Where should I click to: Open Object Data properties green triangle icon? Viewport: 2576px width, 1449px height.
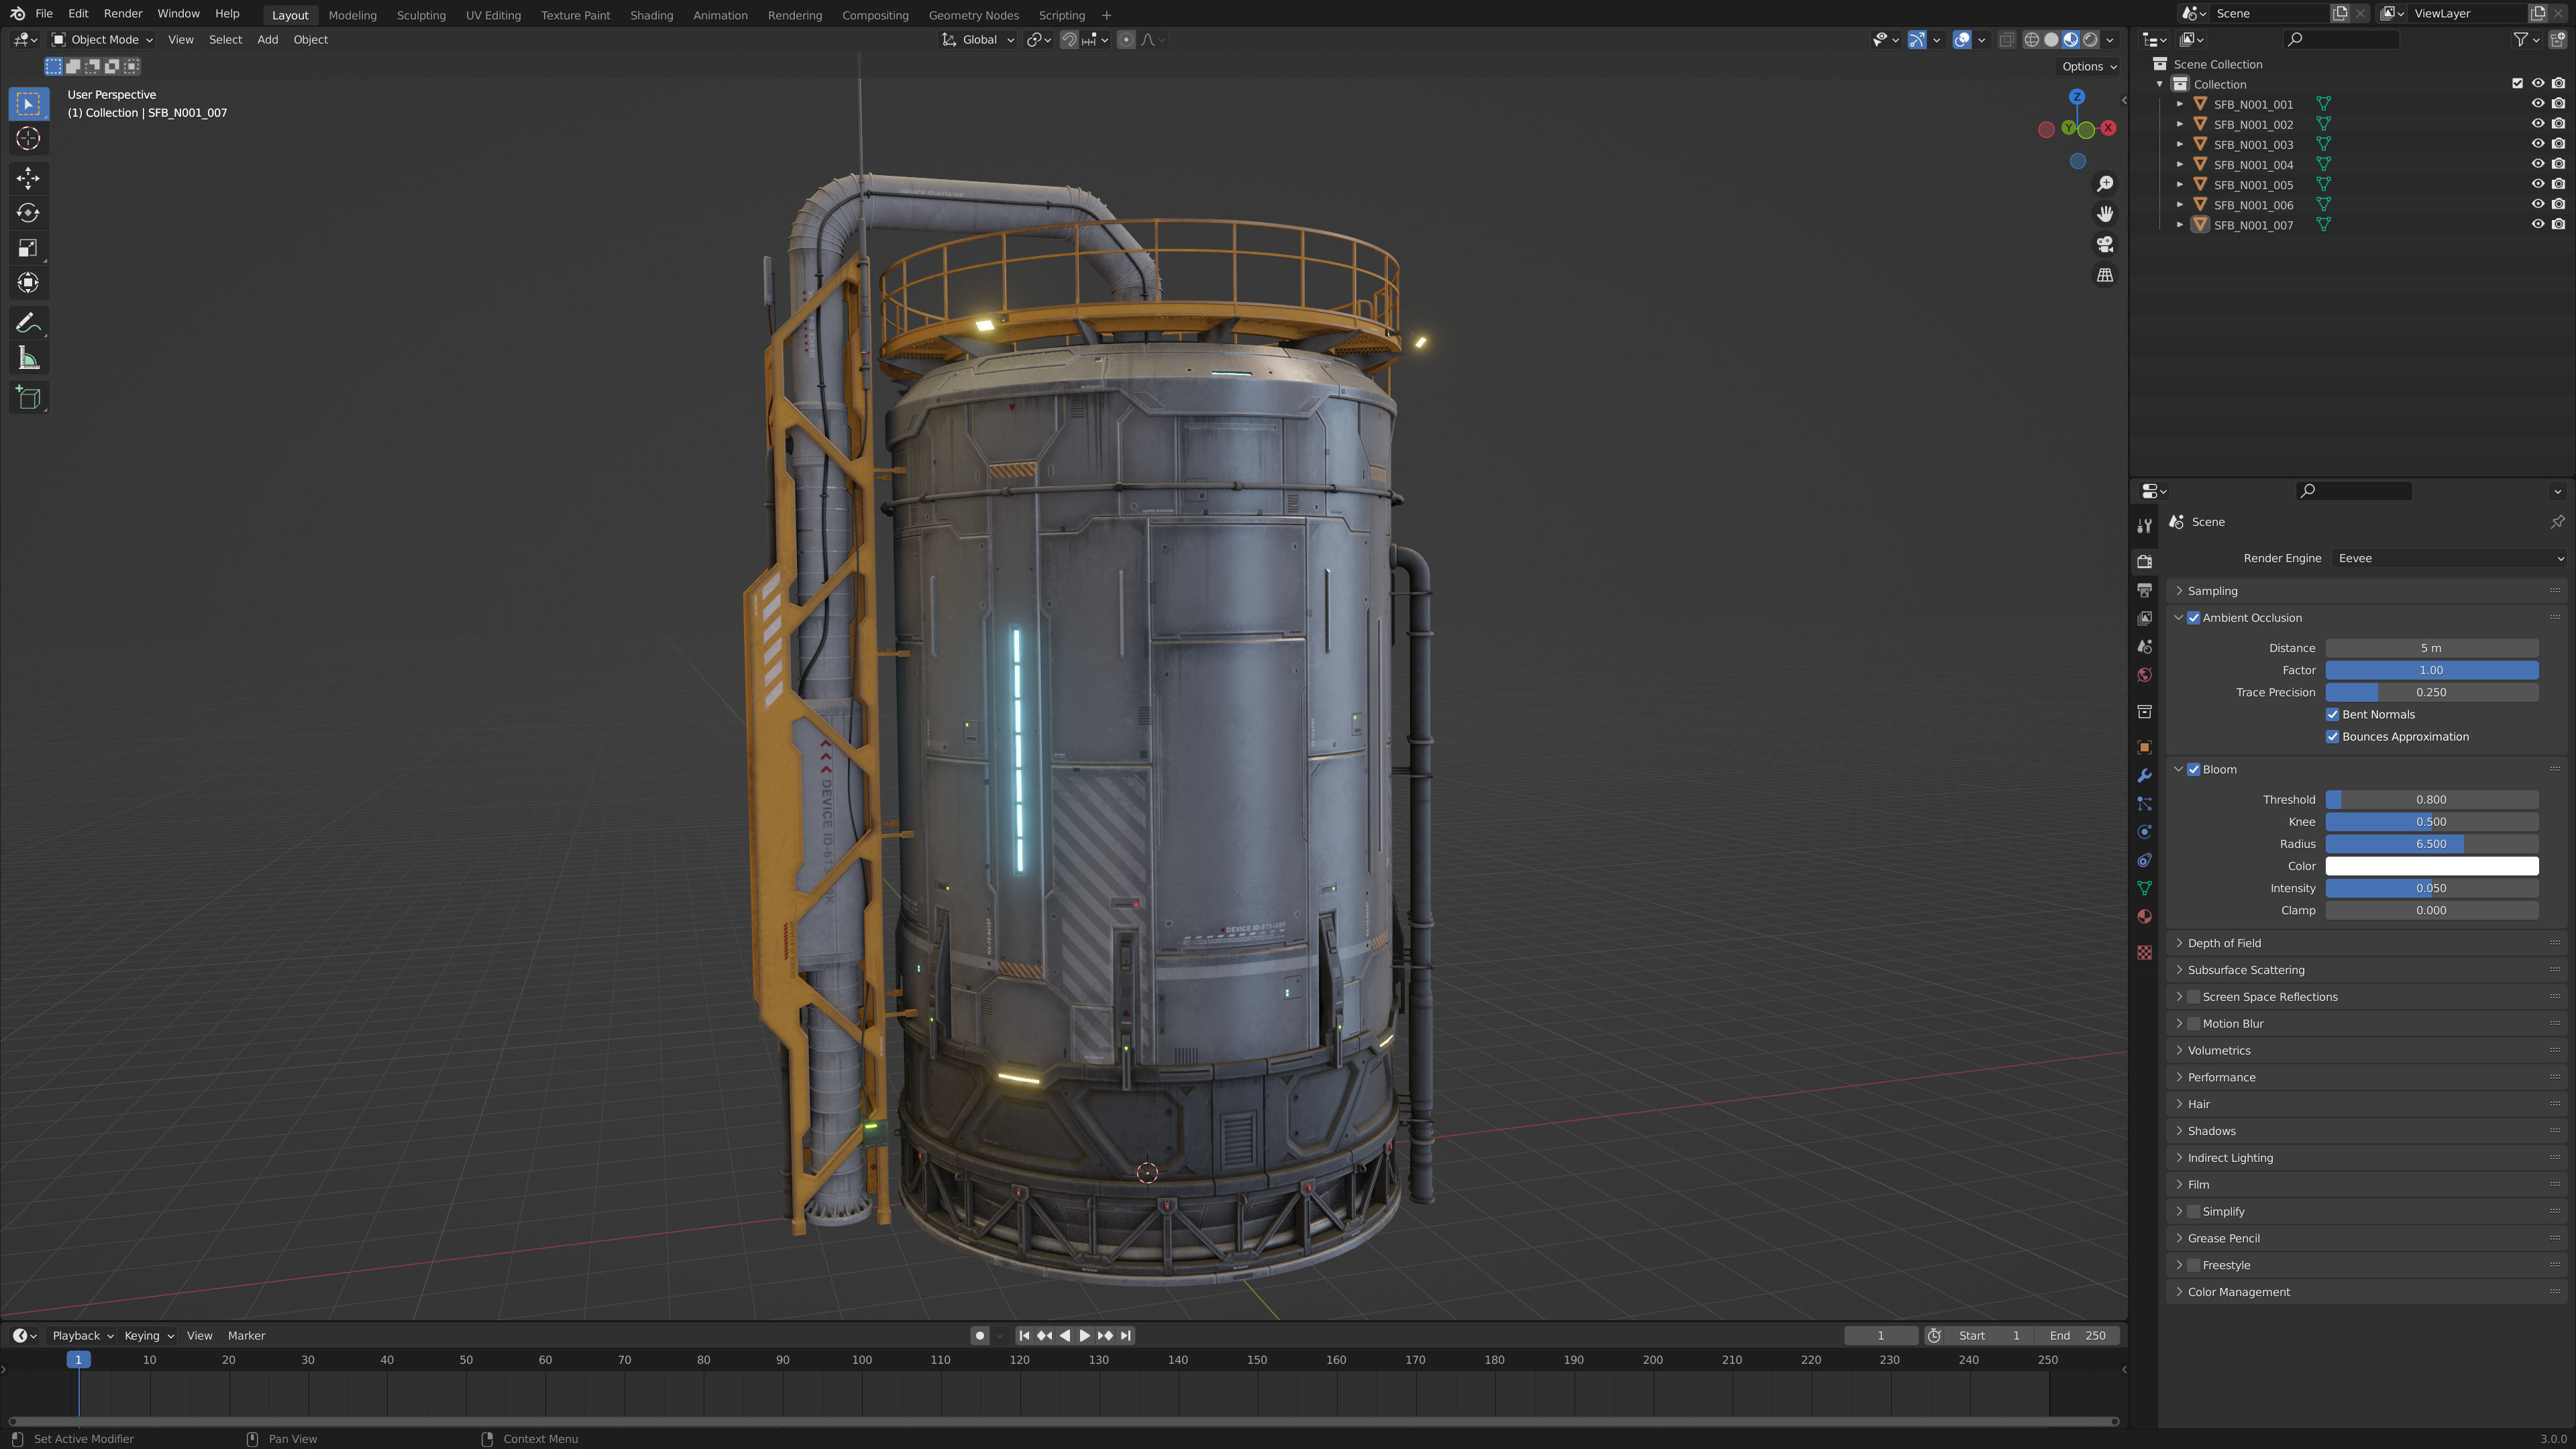click(x=2144, y=888)
